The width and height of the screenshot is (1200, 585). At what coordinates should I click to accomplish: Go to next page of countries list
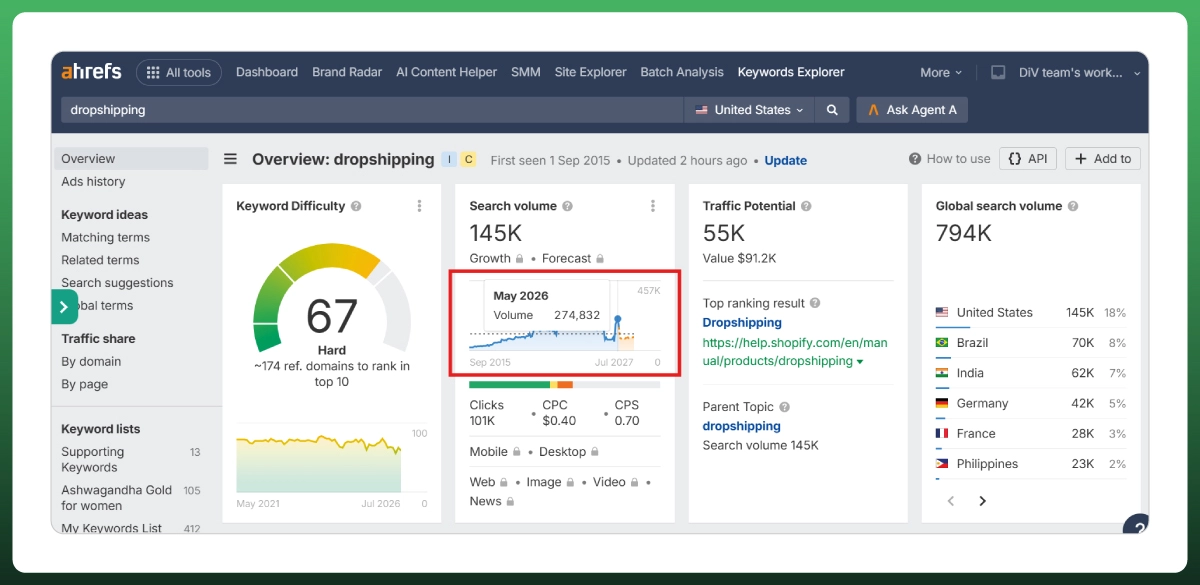(x=982, y=501)
